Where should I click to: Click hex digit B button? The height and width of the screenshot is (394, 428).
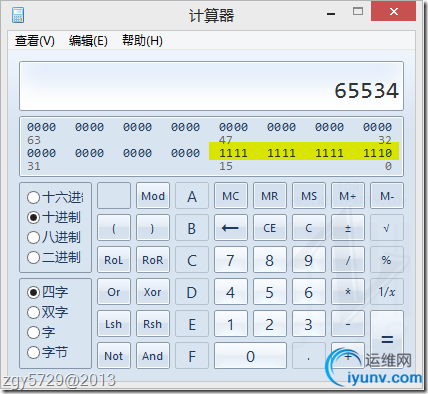pos(192,228)
